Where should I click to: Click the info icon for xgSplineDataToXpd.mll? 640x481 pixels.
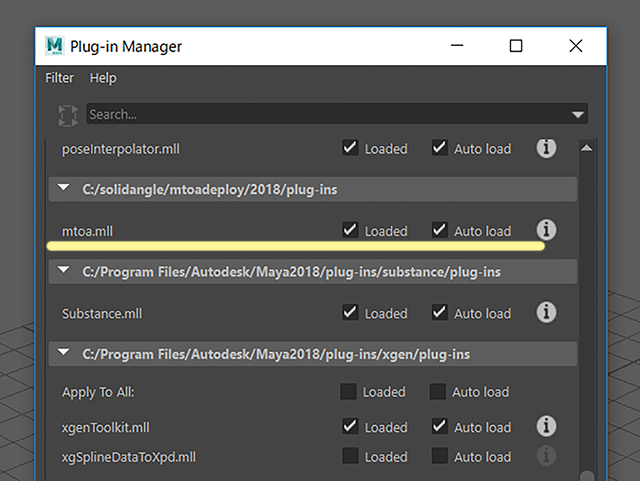point(546,456)
